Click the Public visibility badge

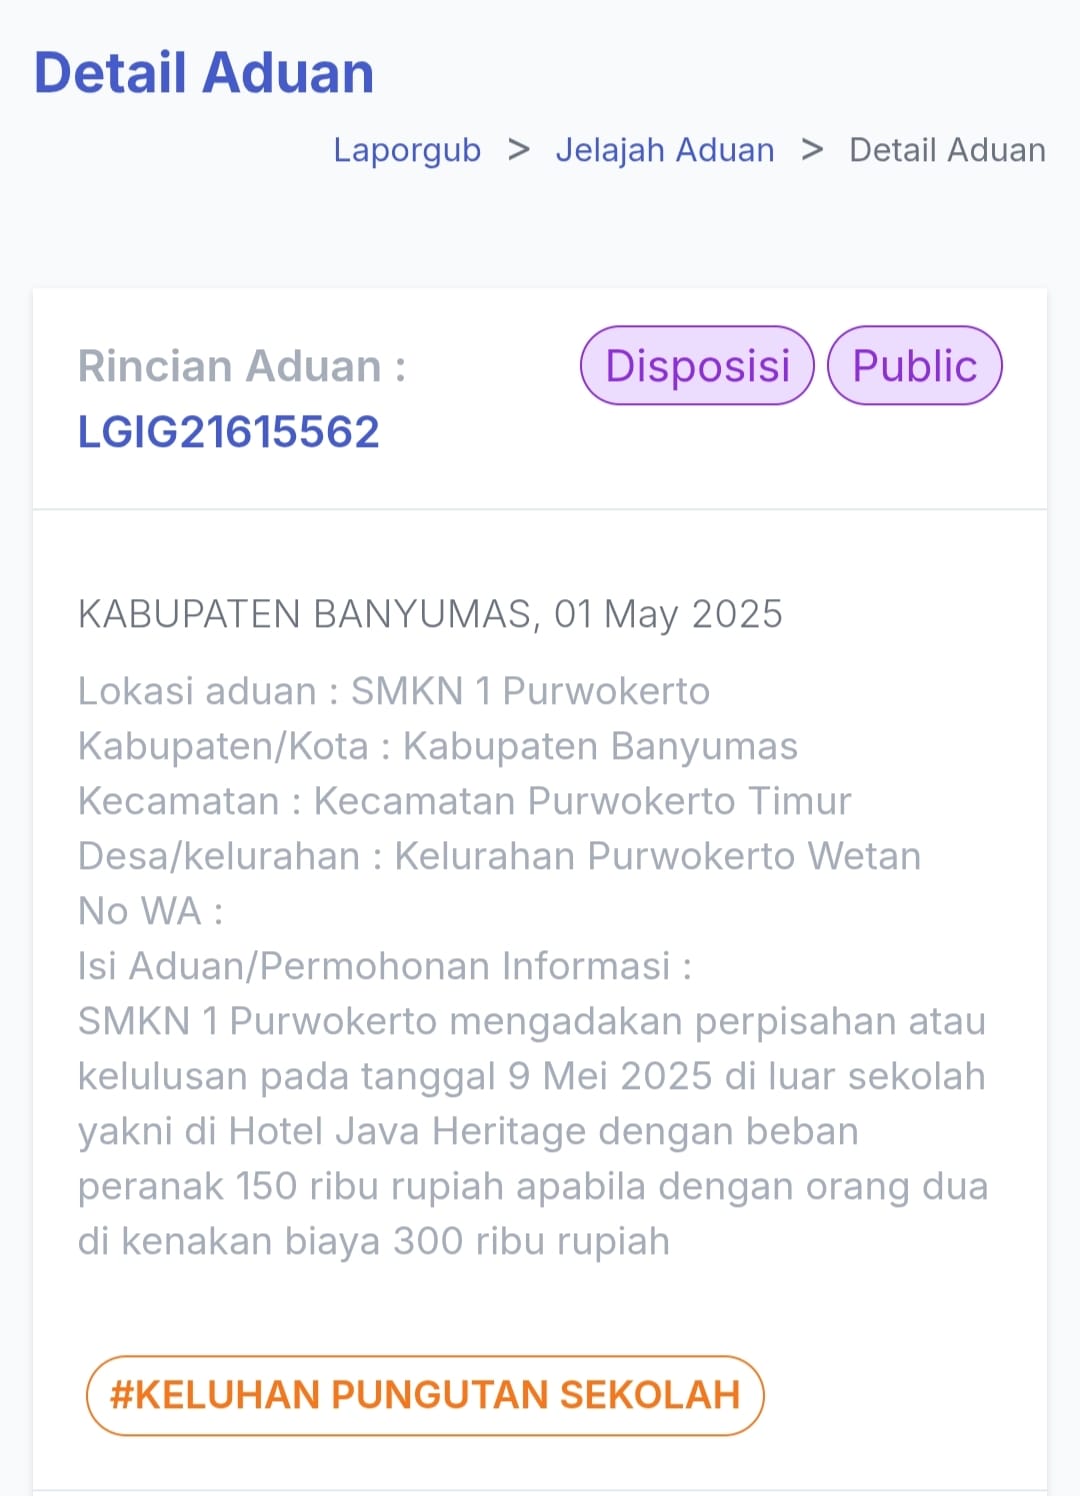point(915,365)
